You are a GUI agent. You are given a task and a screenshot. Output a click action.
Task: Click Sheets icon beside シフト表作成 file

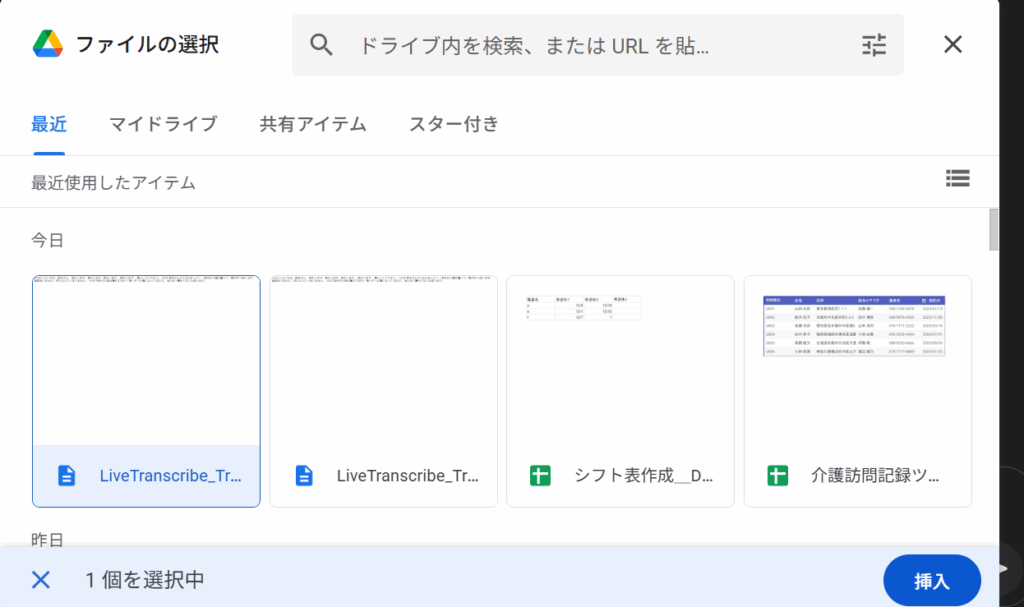click(x=541, y=476)
